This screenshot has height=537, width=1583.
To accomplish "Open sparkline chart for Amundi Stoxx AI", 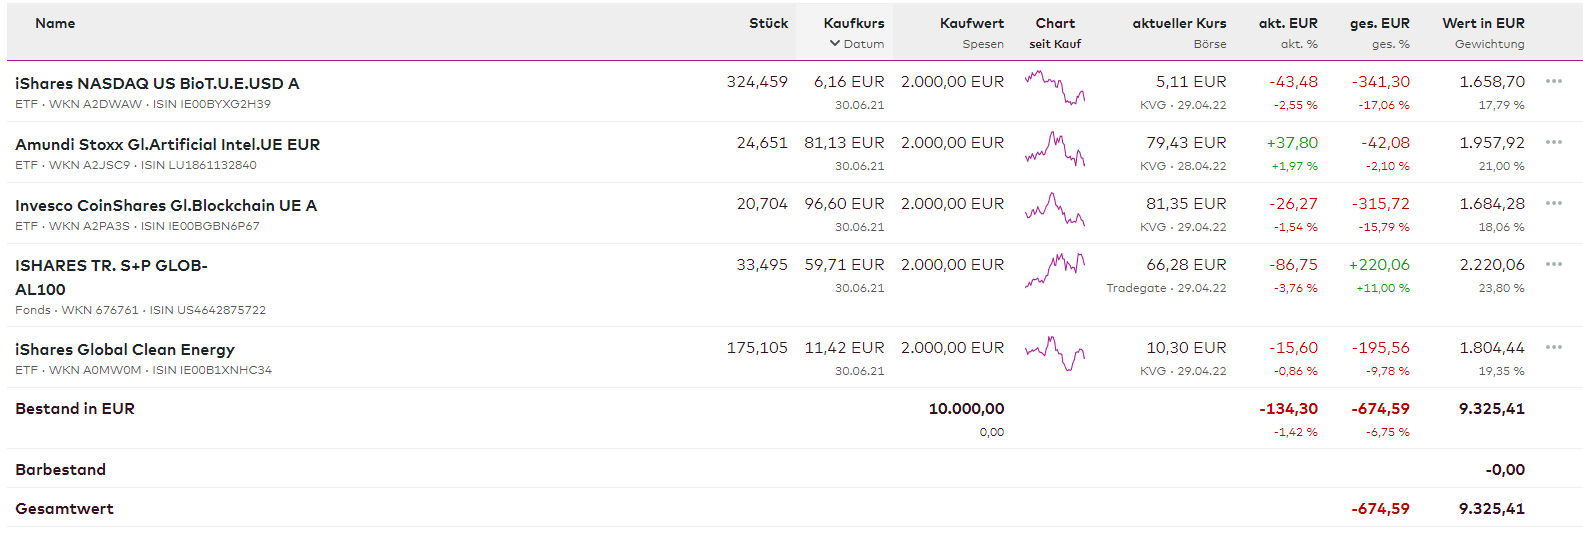I will (1055, 149).
